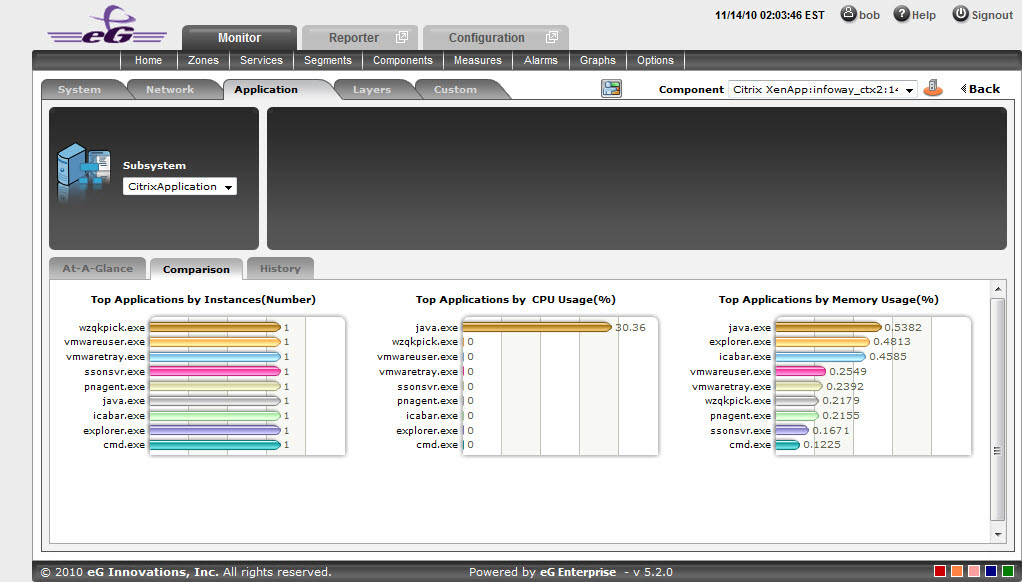Image resolution: width=1022 pixels, height=582 pixels.
Task: Click the ssonsvr.exe instances bar
Action: tap(215, 371)
